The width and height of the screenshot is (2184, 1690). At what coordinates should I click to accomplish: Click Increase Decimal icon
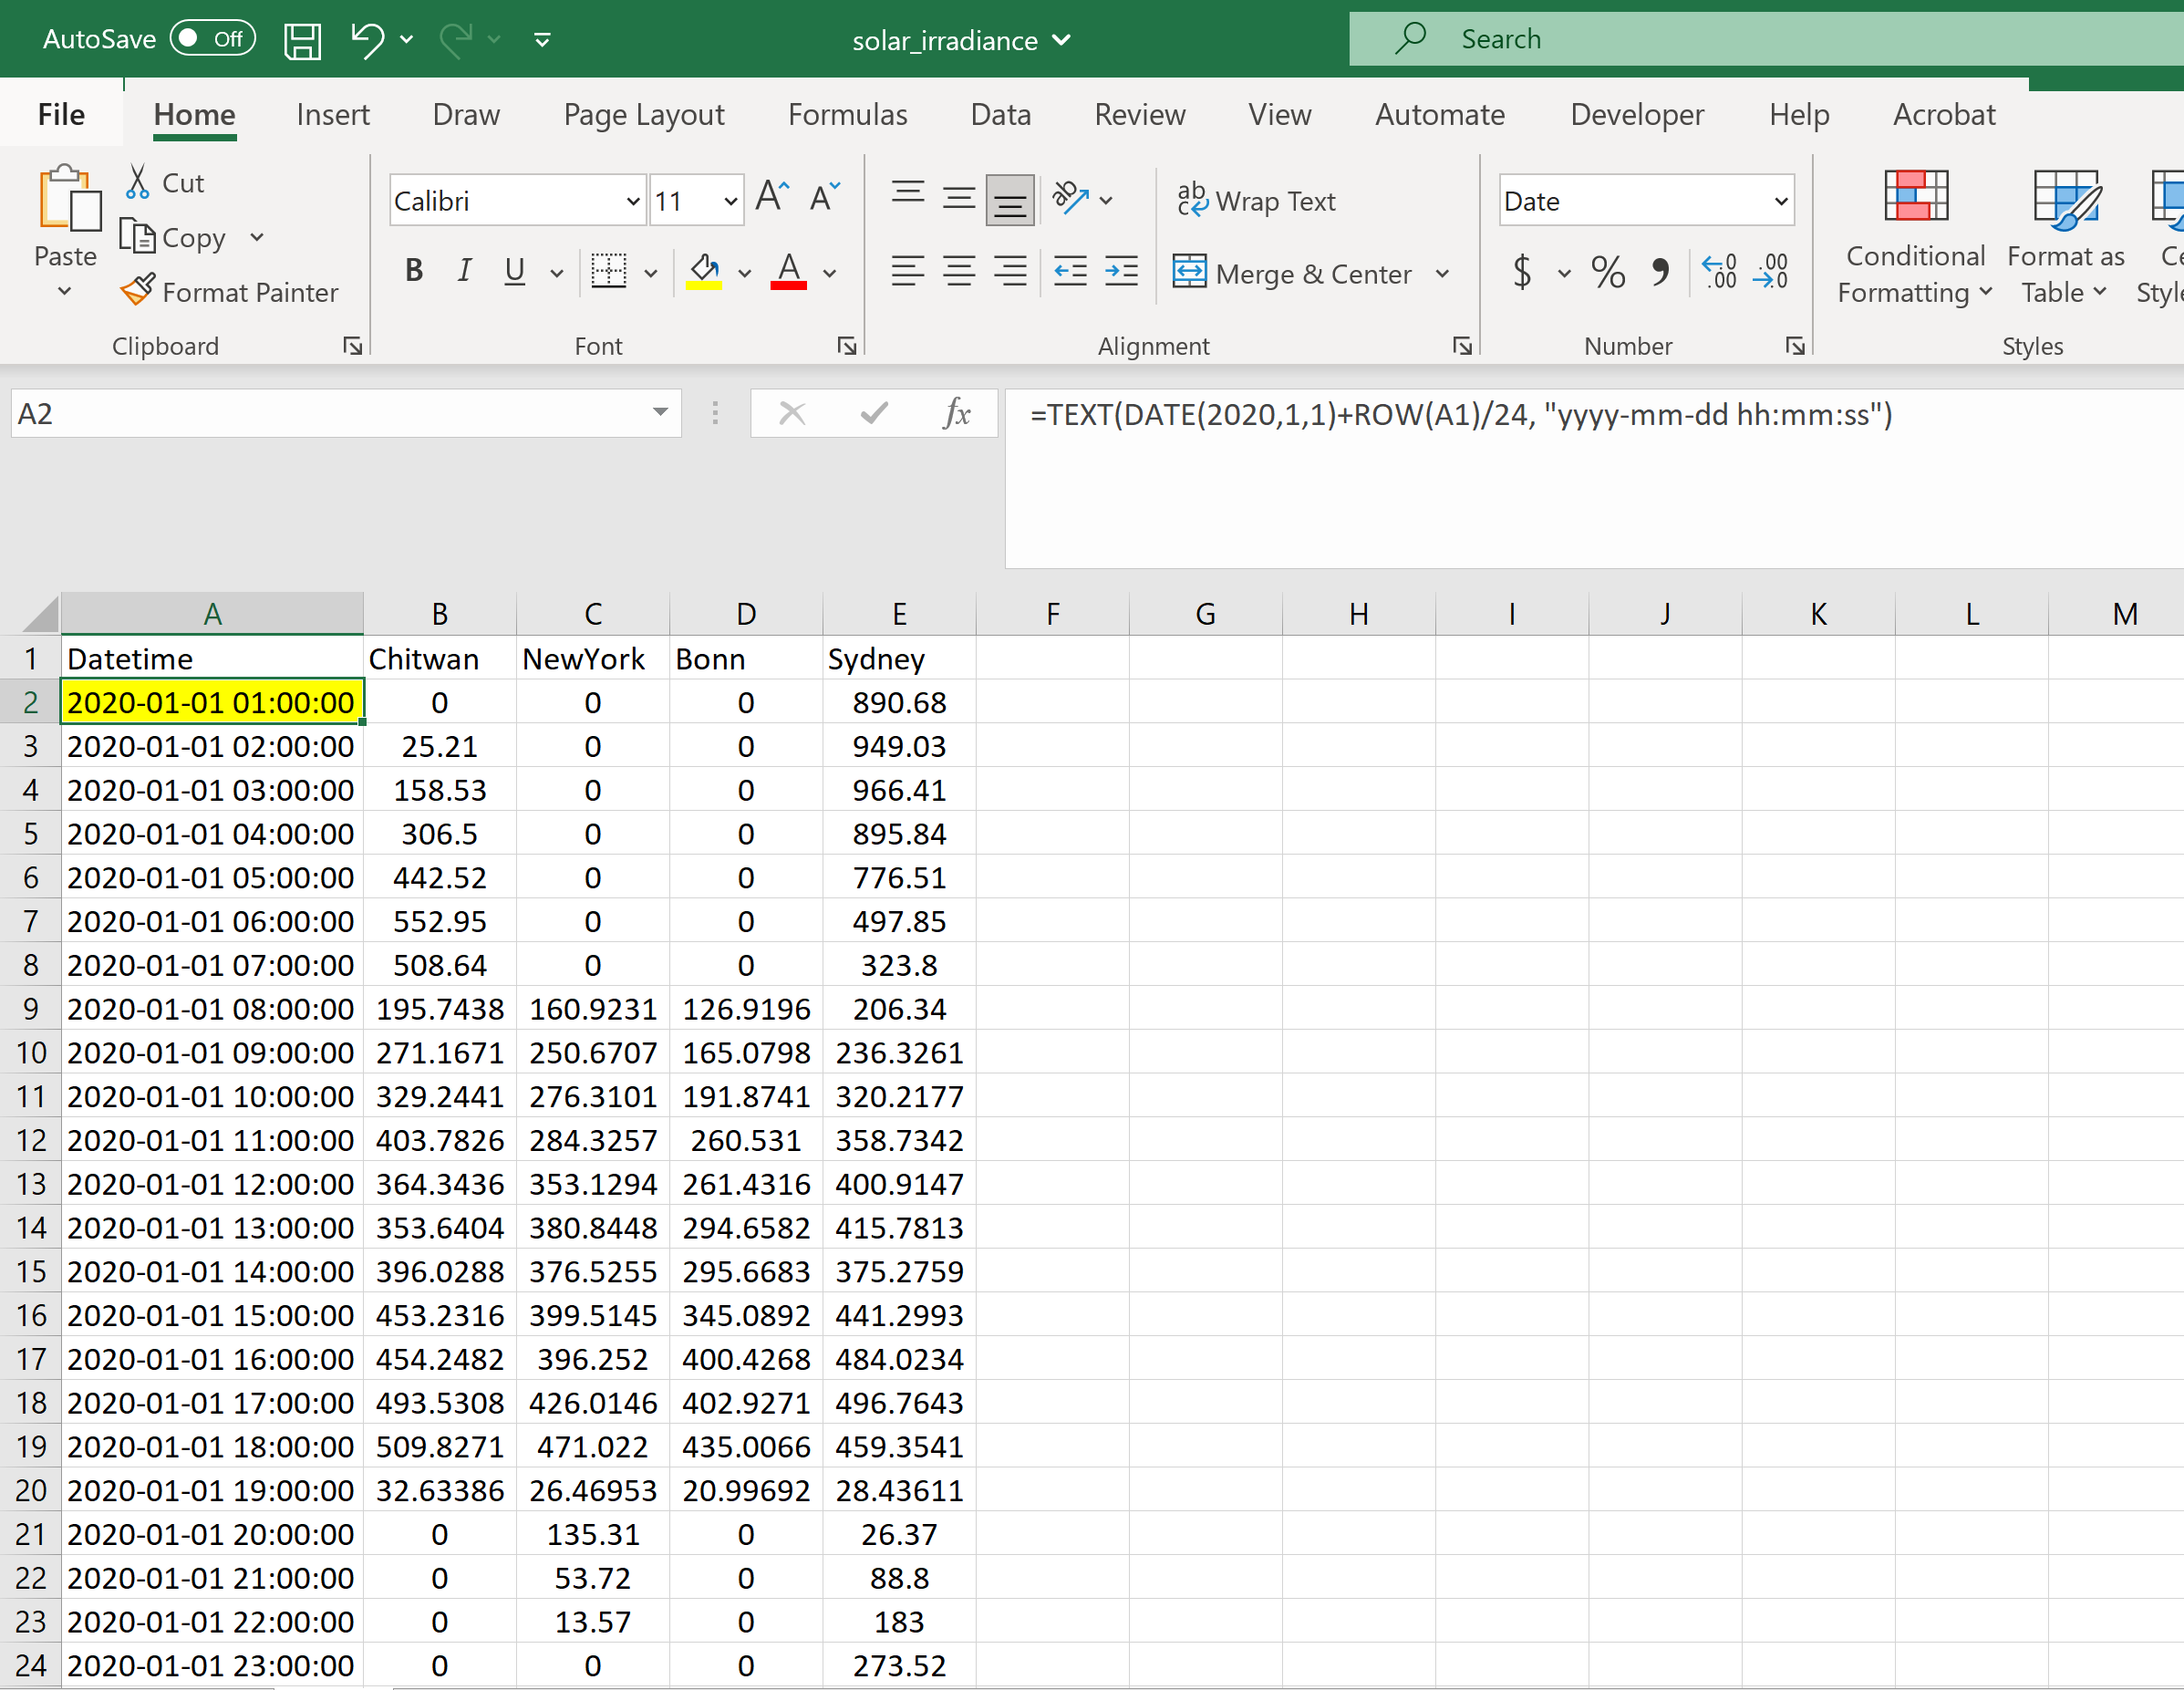pos(1719,272)
